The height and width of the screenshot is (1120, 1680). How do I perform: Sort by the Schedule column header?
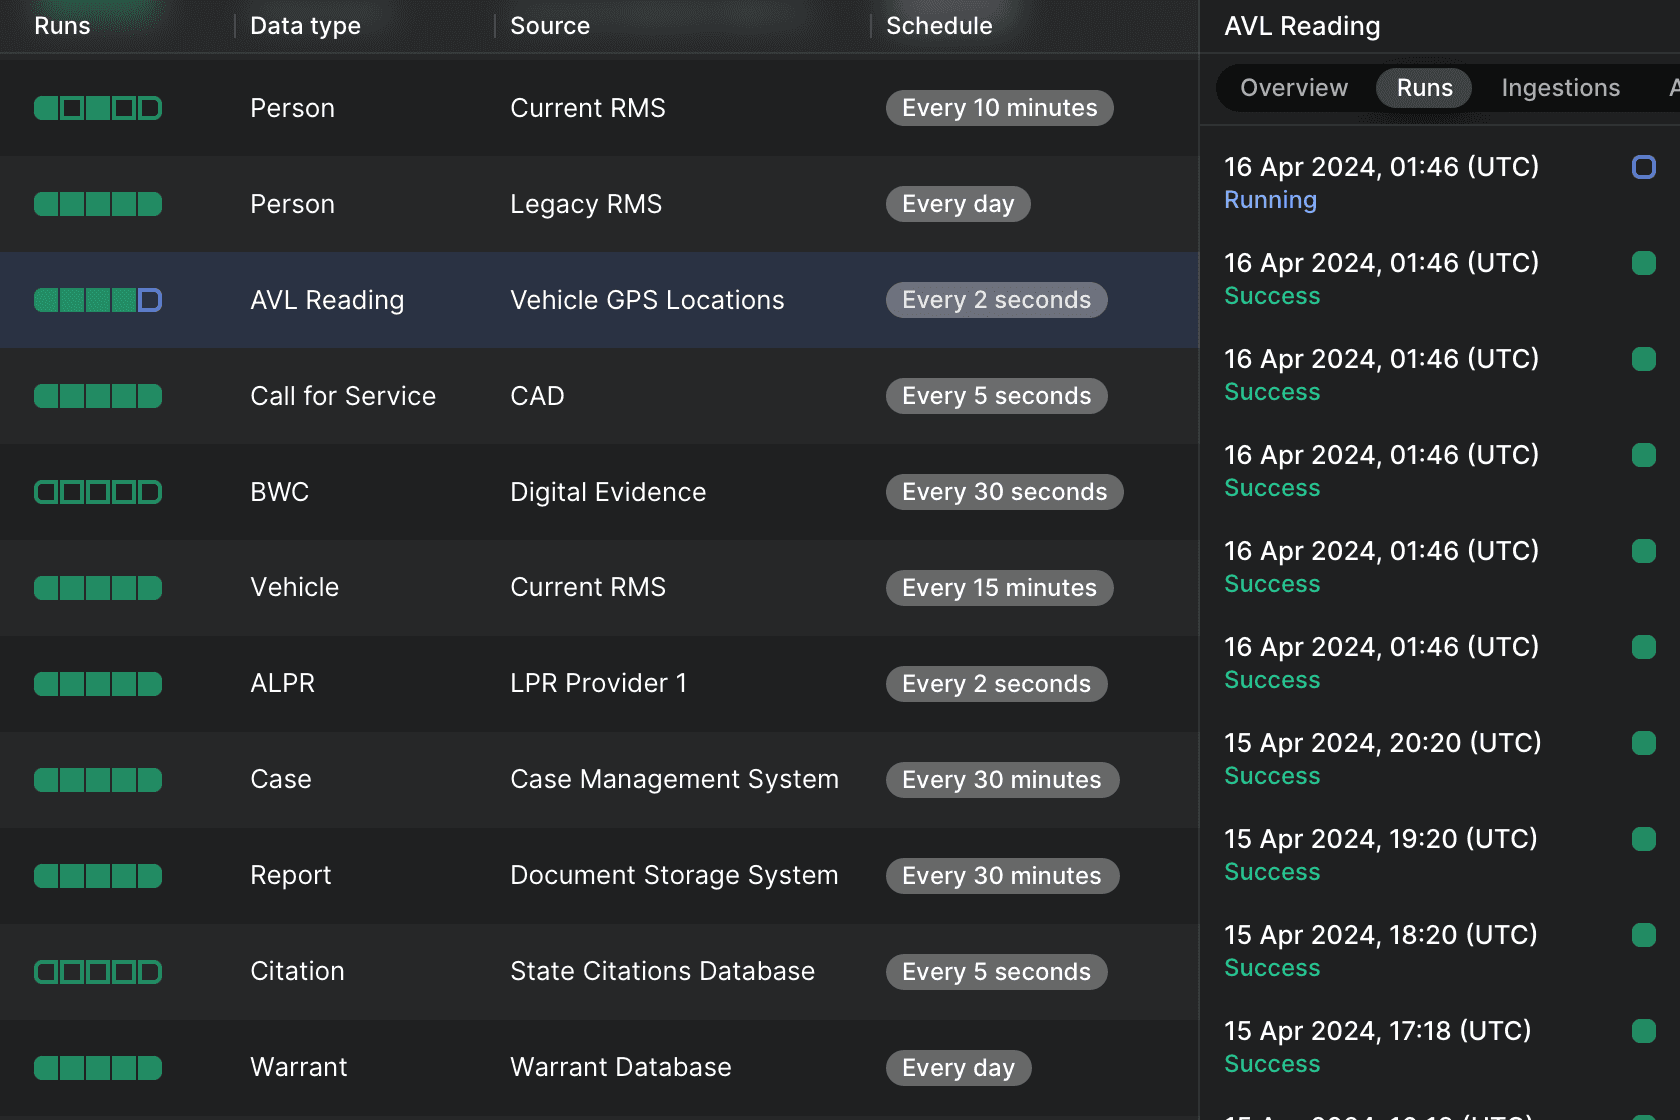[x=939, y=26]
